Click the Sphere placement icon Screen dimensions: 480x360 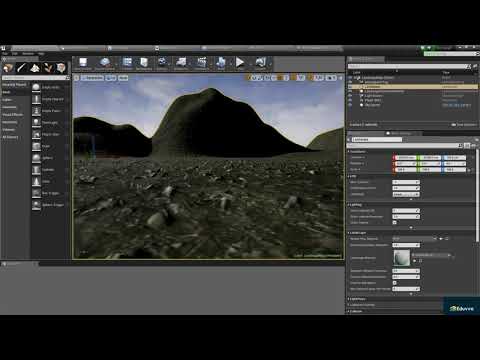pos(36,158)
